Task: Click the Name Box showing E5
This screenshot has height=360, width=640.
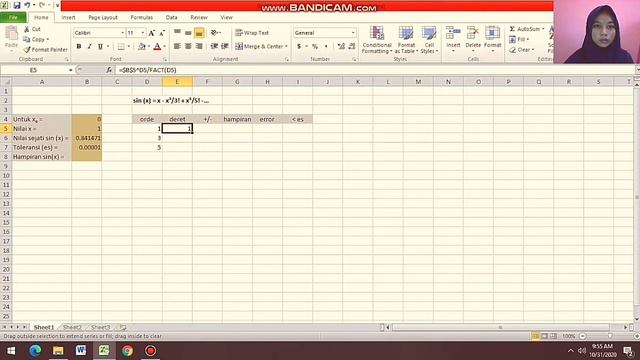Action: tap(33, 70)
